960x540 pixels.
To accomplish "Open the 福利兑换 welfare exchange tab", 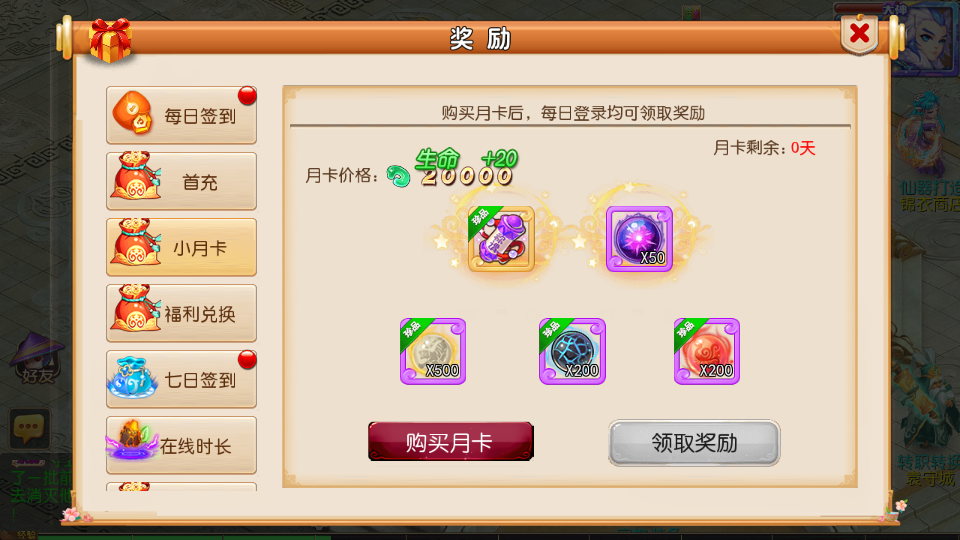I will 181,313.
